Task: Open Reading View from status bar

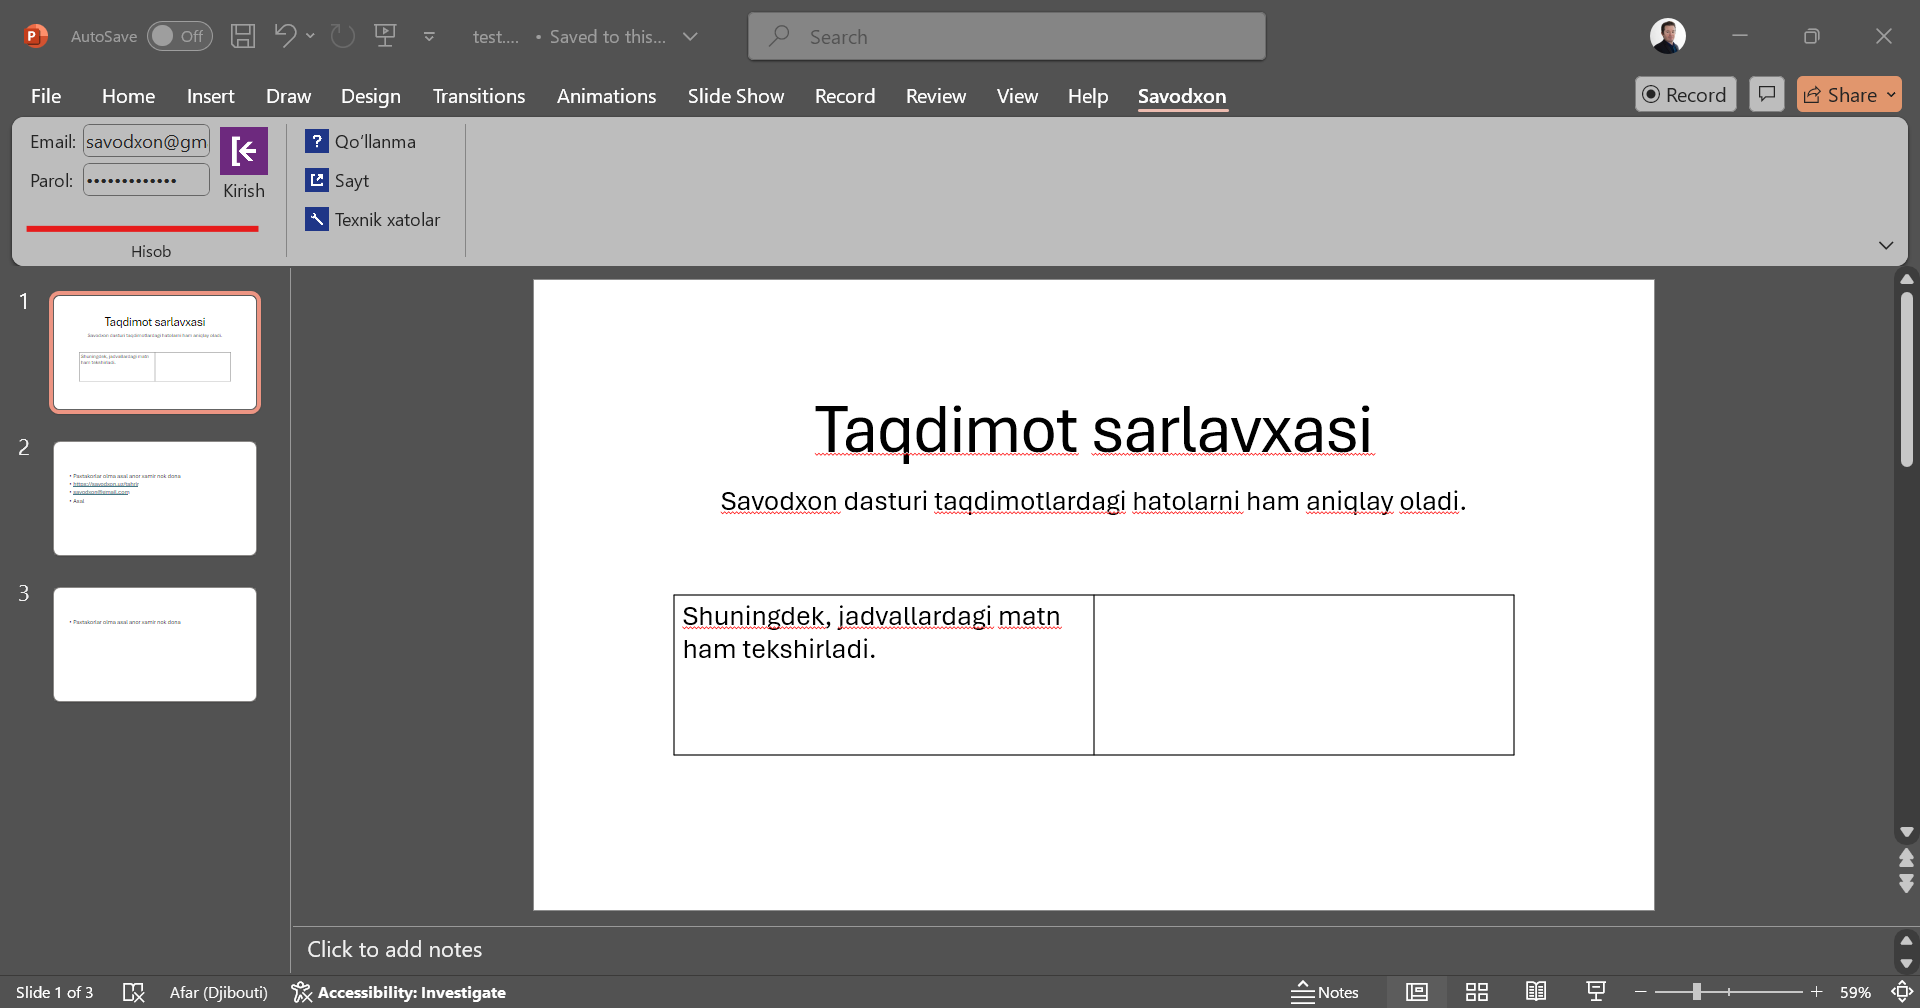Action: (1536, 992)
